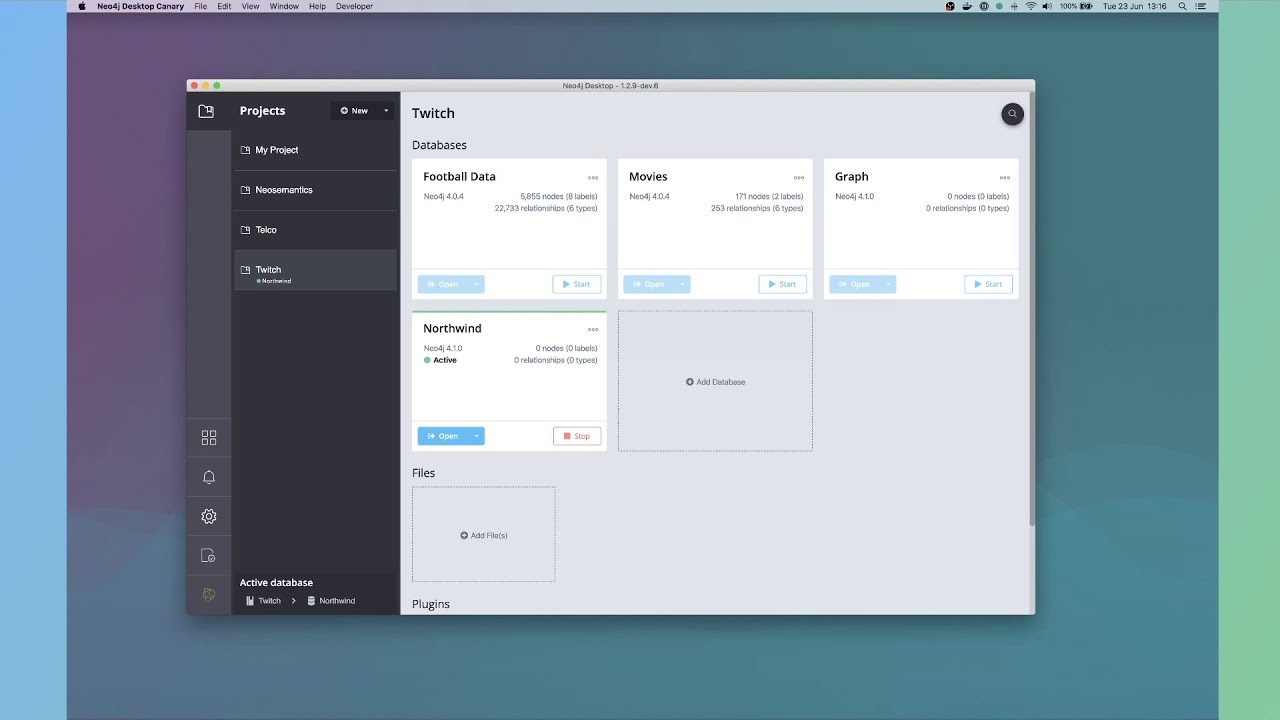This screenshot has width=1280, height=720.
Task: Click the Add Database placeholder tile
Action: pos(715,381)
